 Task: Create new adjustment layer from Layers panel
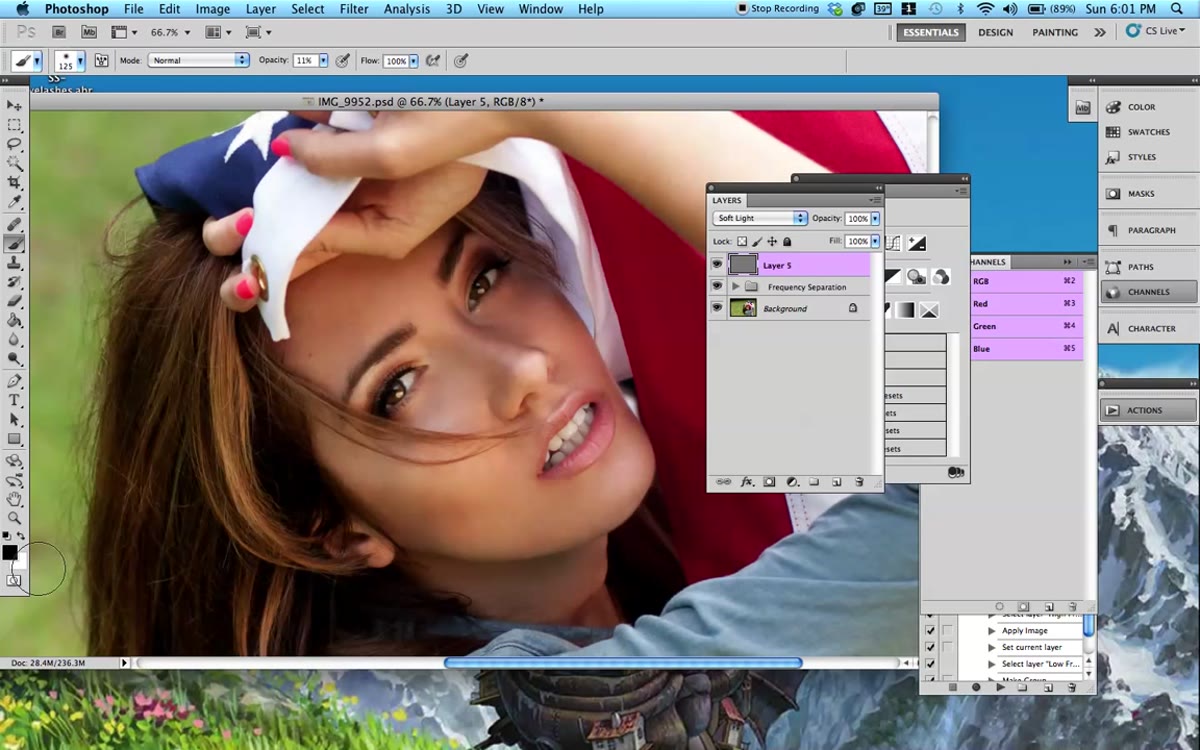792,482
